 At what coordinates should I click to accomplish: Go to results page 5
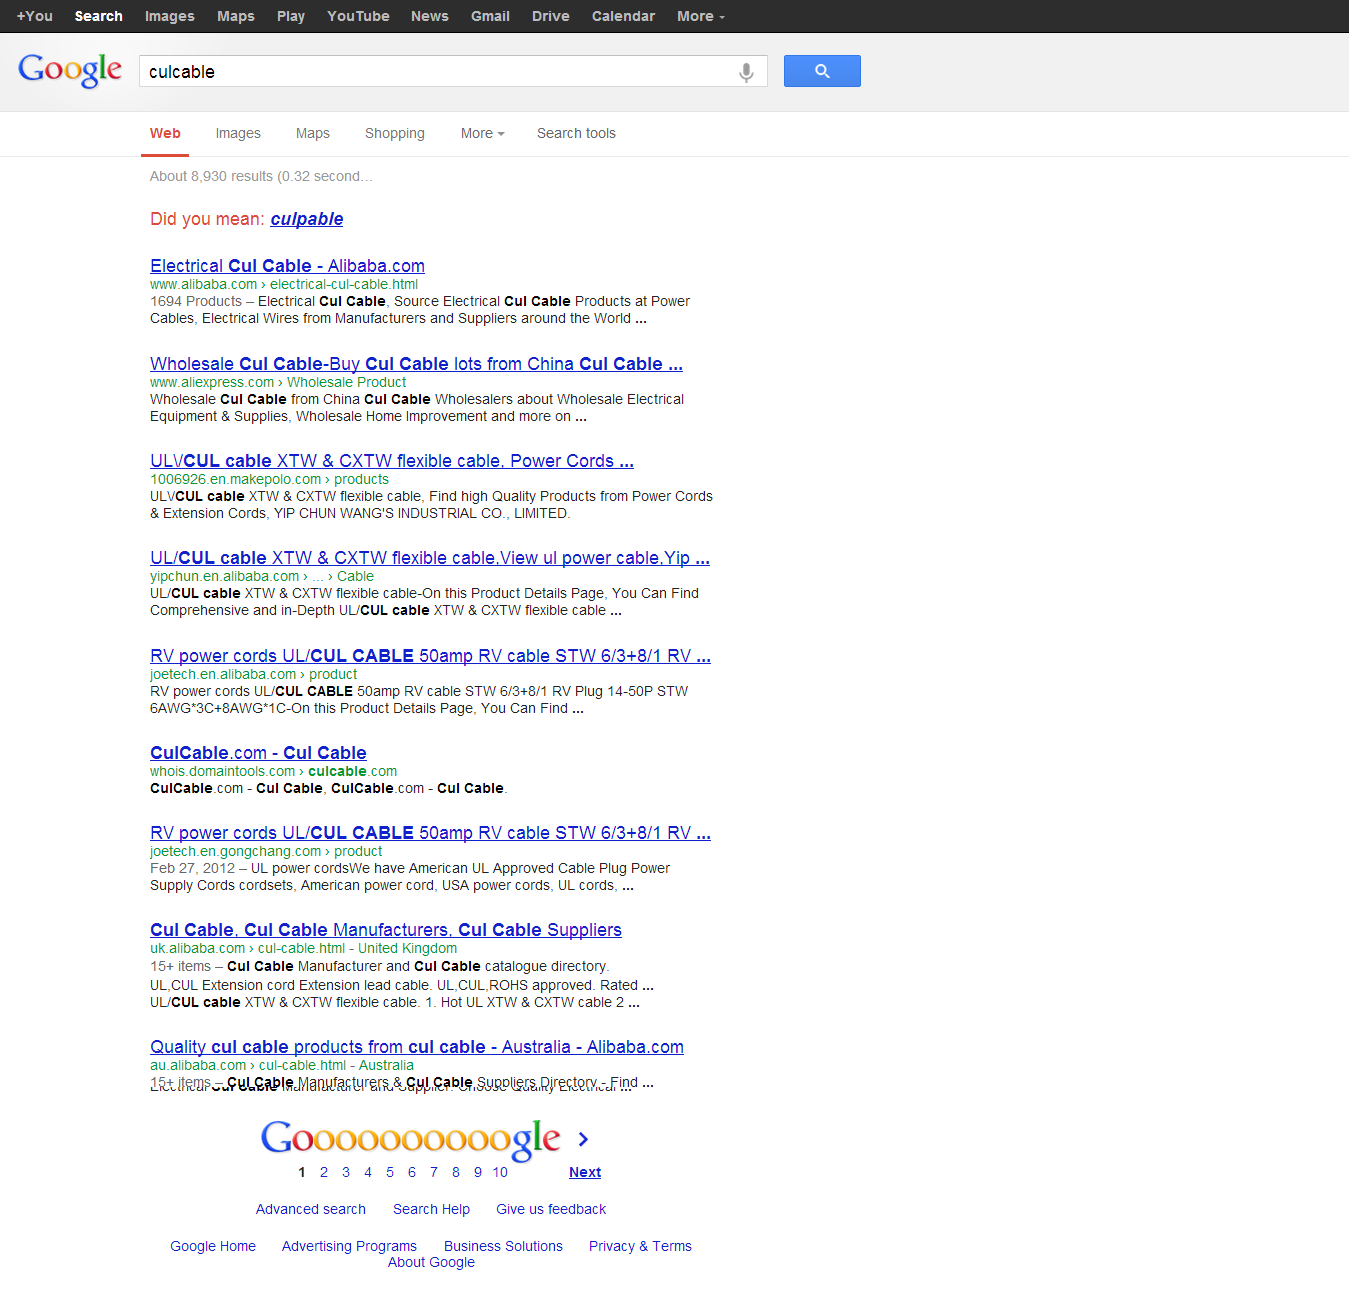coord(390,1172)
